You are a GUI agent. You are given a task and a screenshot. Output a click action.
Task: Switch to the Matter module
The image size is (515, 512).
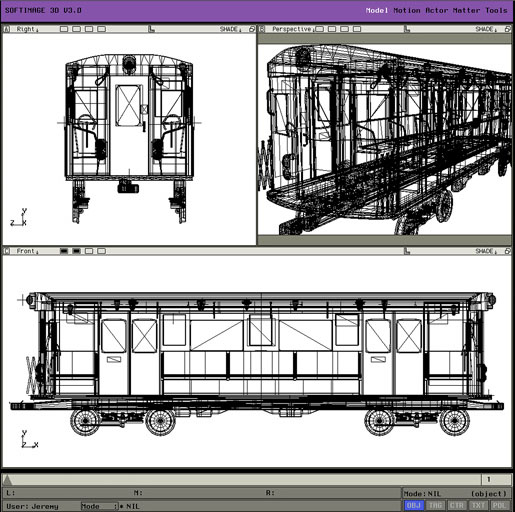466,10
